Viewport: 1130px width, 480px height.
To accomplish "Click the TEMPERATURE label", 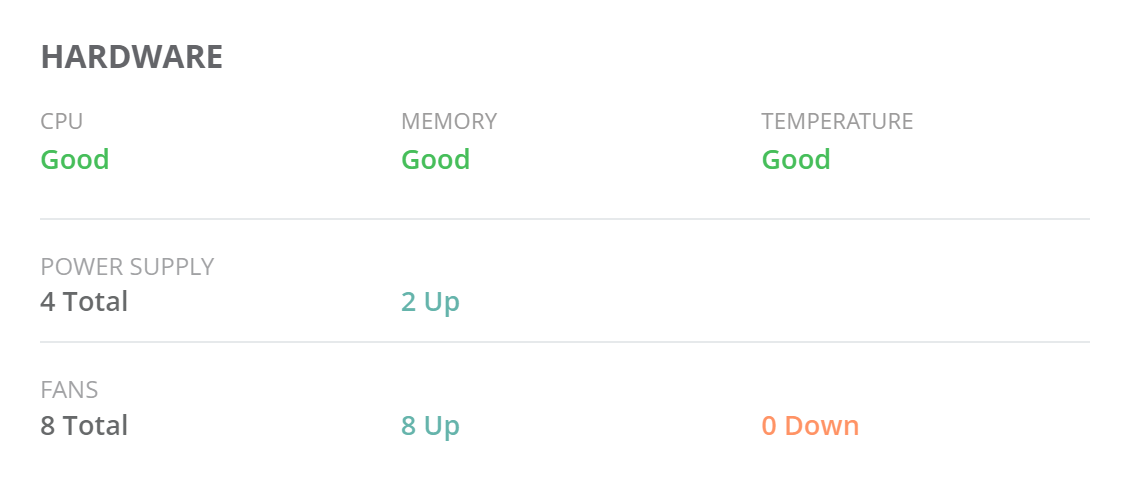I will (837, 122).
